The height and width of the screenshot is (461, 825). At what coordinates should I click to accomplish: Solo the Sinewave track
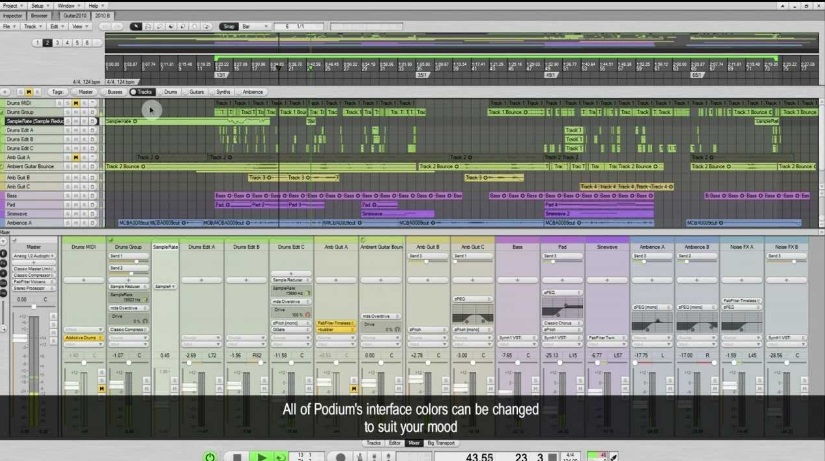click(67, 214)
